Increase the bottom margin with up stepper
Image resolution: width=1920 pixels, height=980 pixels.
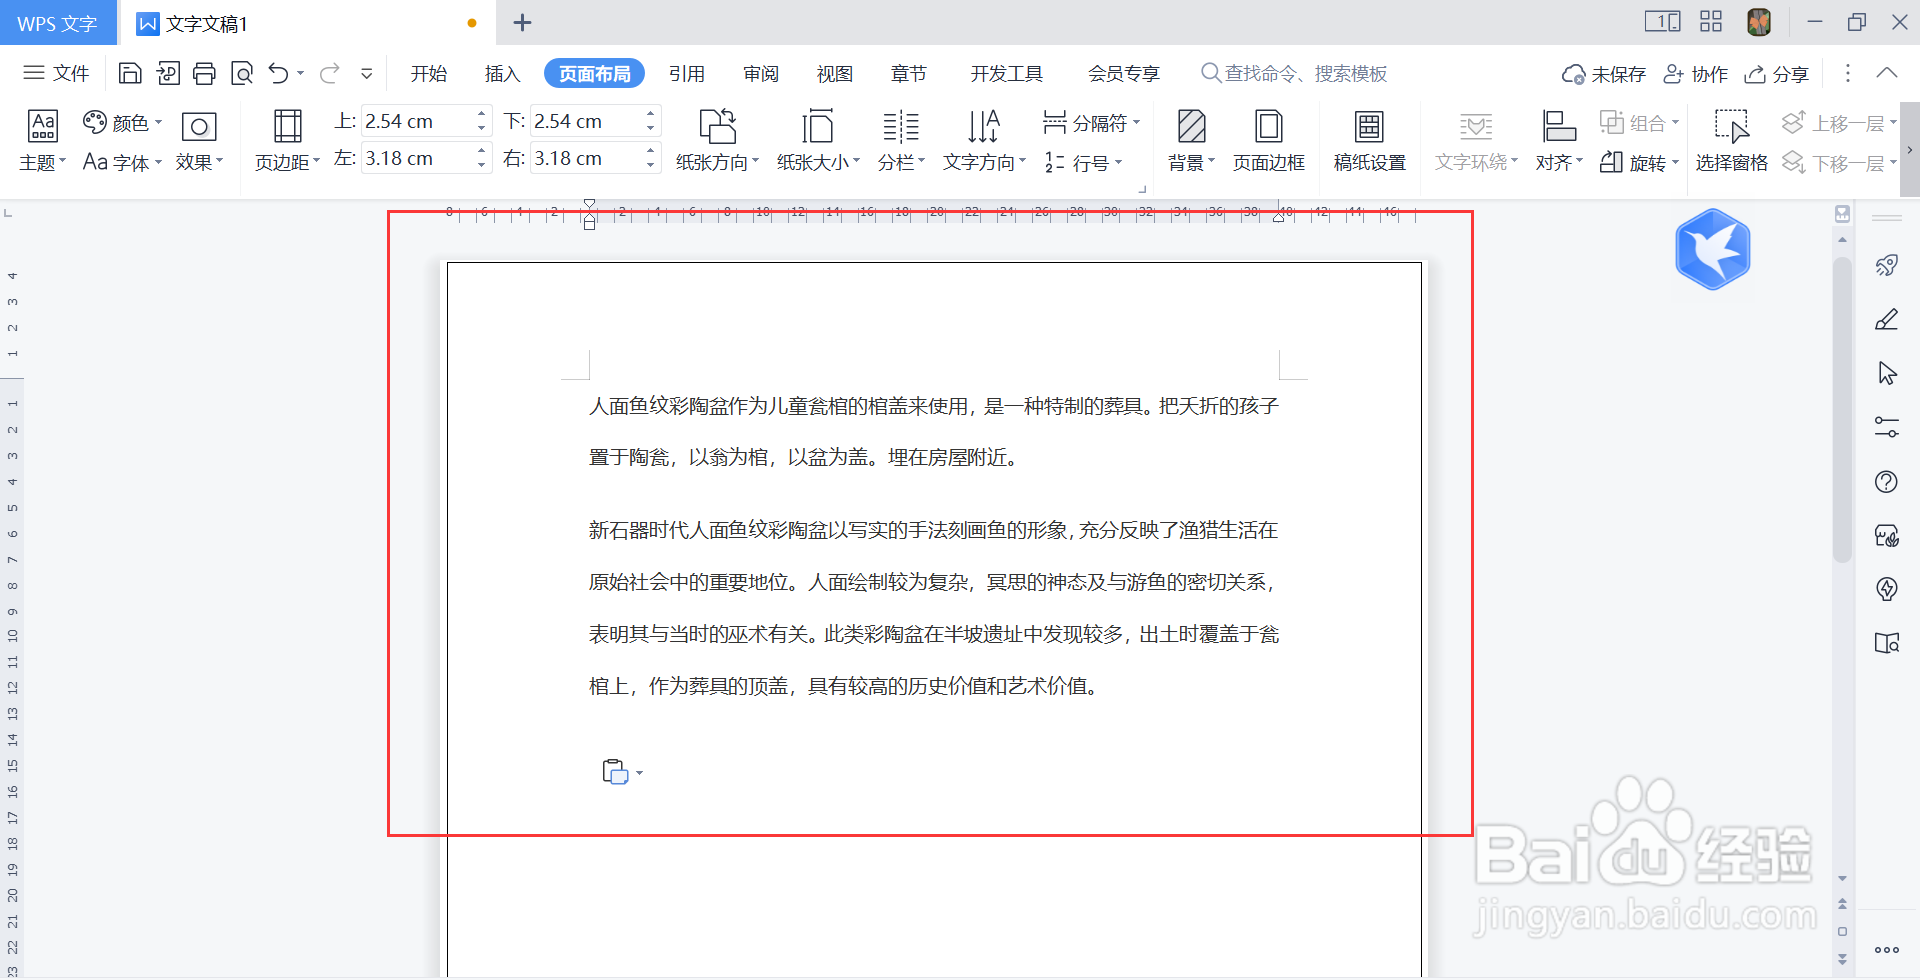(651, 114)
